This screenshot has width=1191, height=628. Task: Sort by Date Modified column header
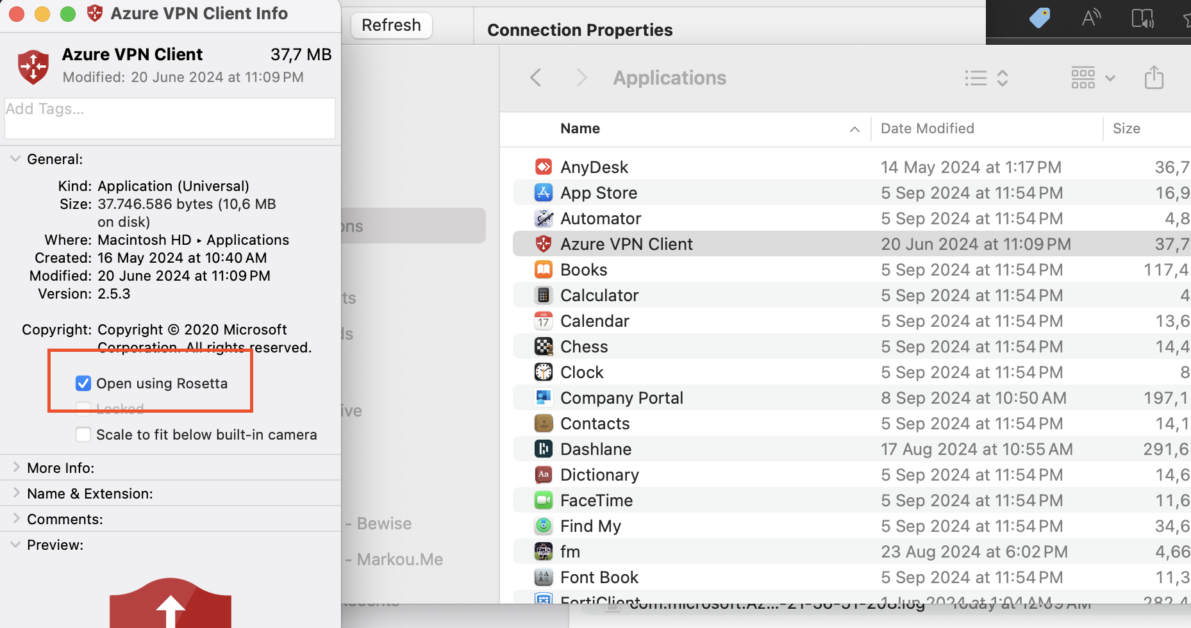(927, 128)
